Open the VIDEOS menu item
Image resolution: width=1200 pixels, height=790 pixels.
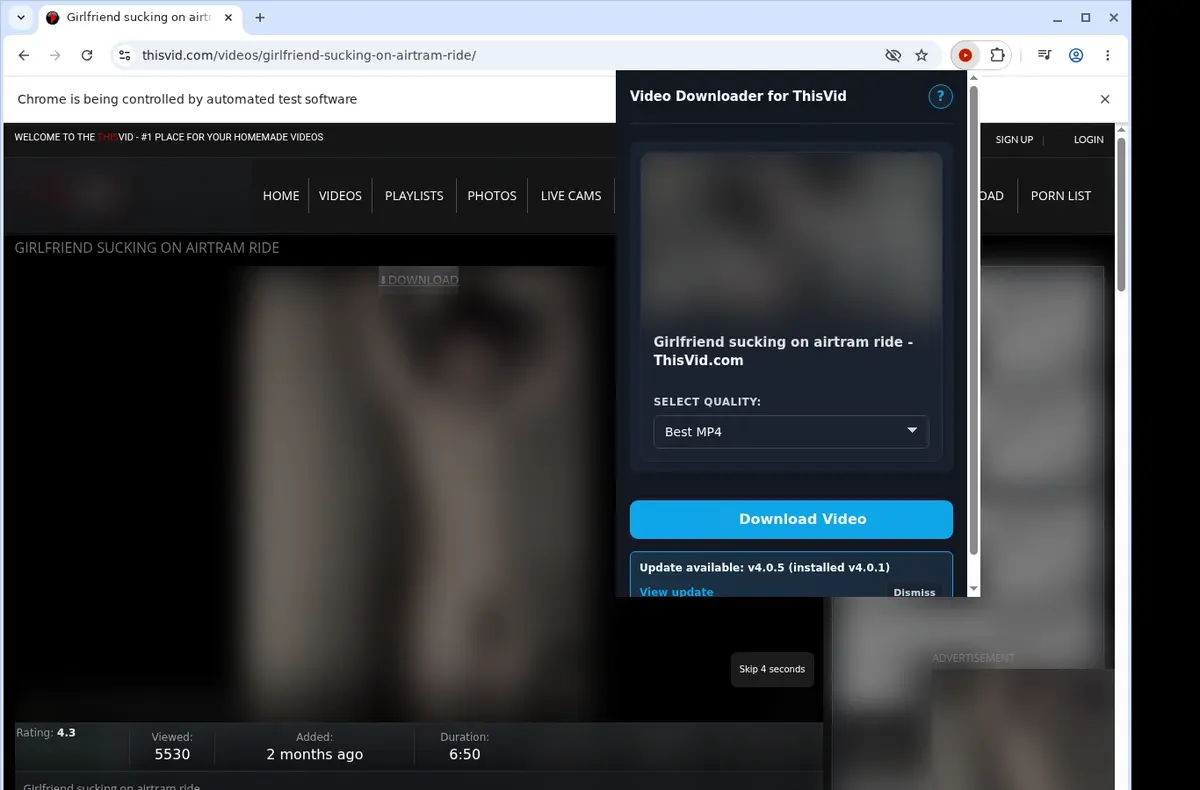(340, 196)
